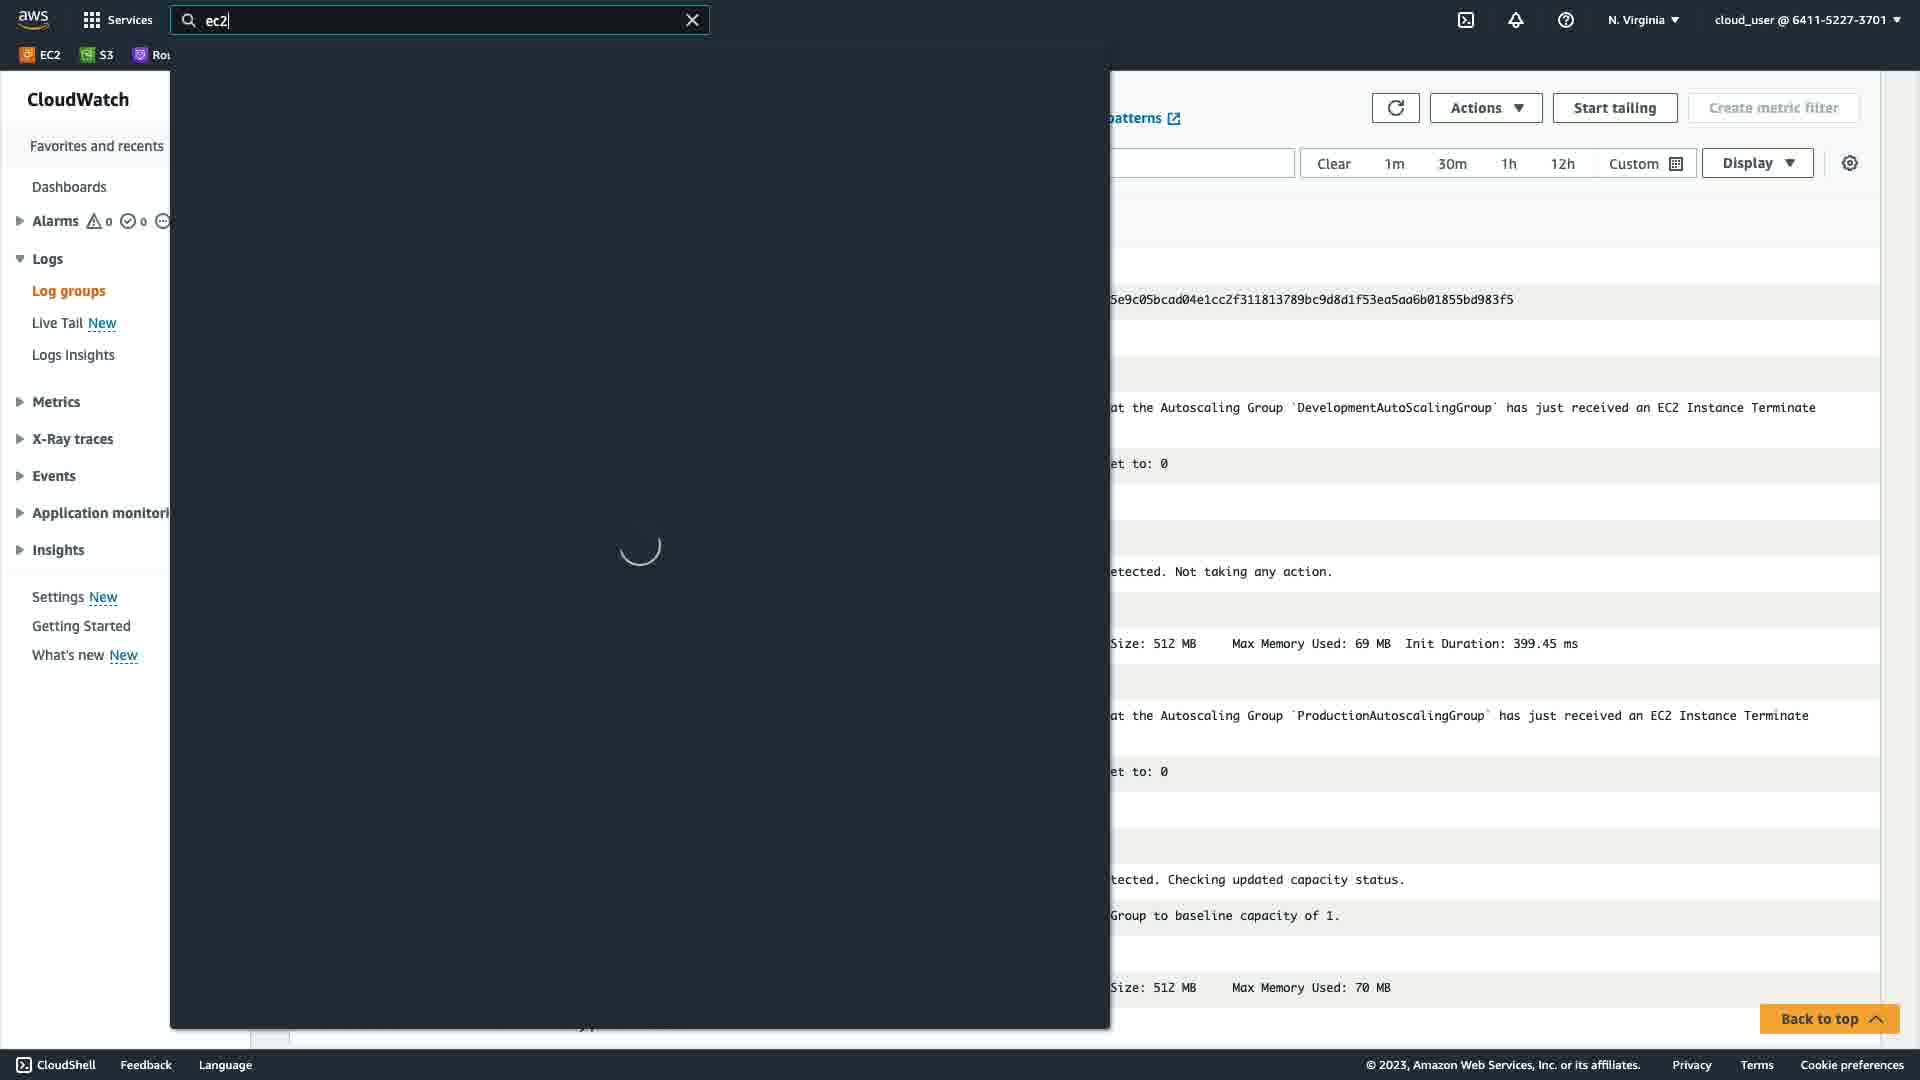Click Back to top button
The width and height of the screenshot is (1920, 1080).
(1828, 1019)
